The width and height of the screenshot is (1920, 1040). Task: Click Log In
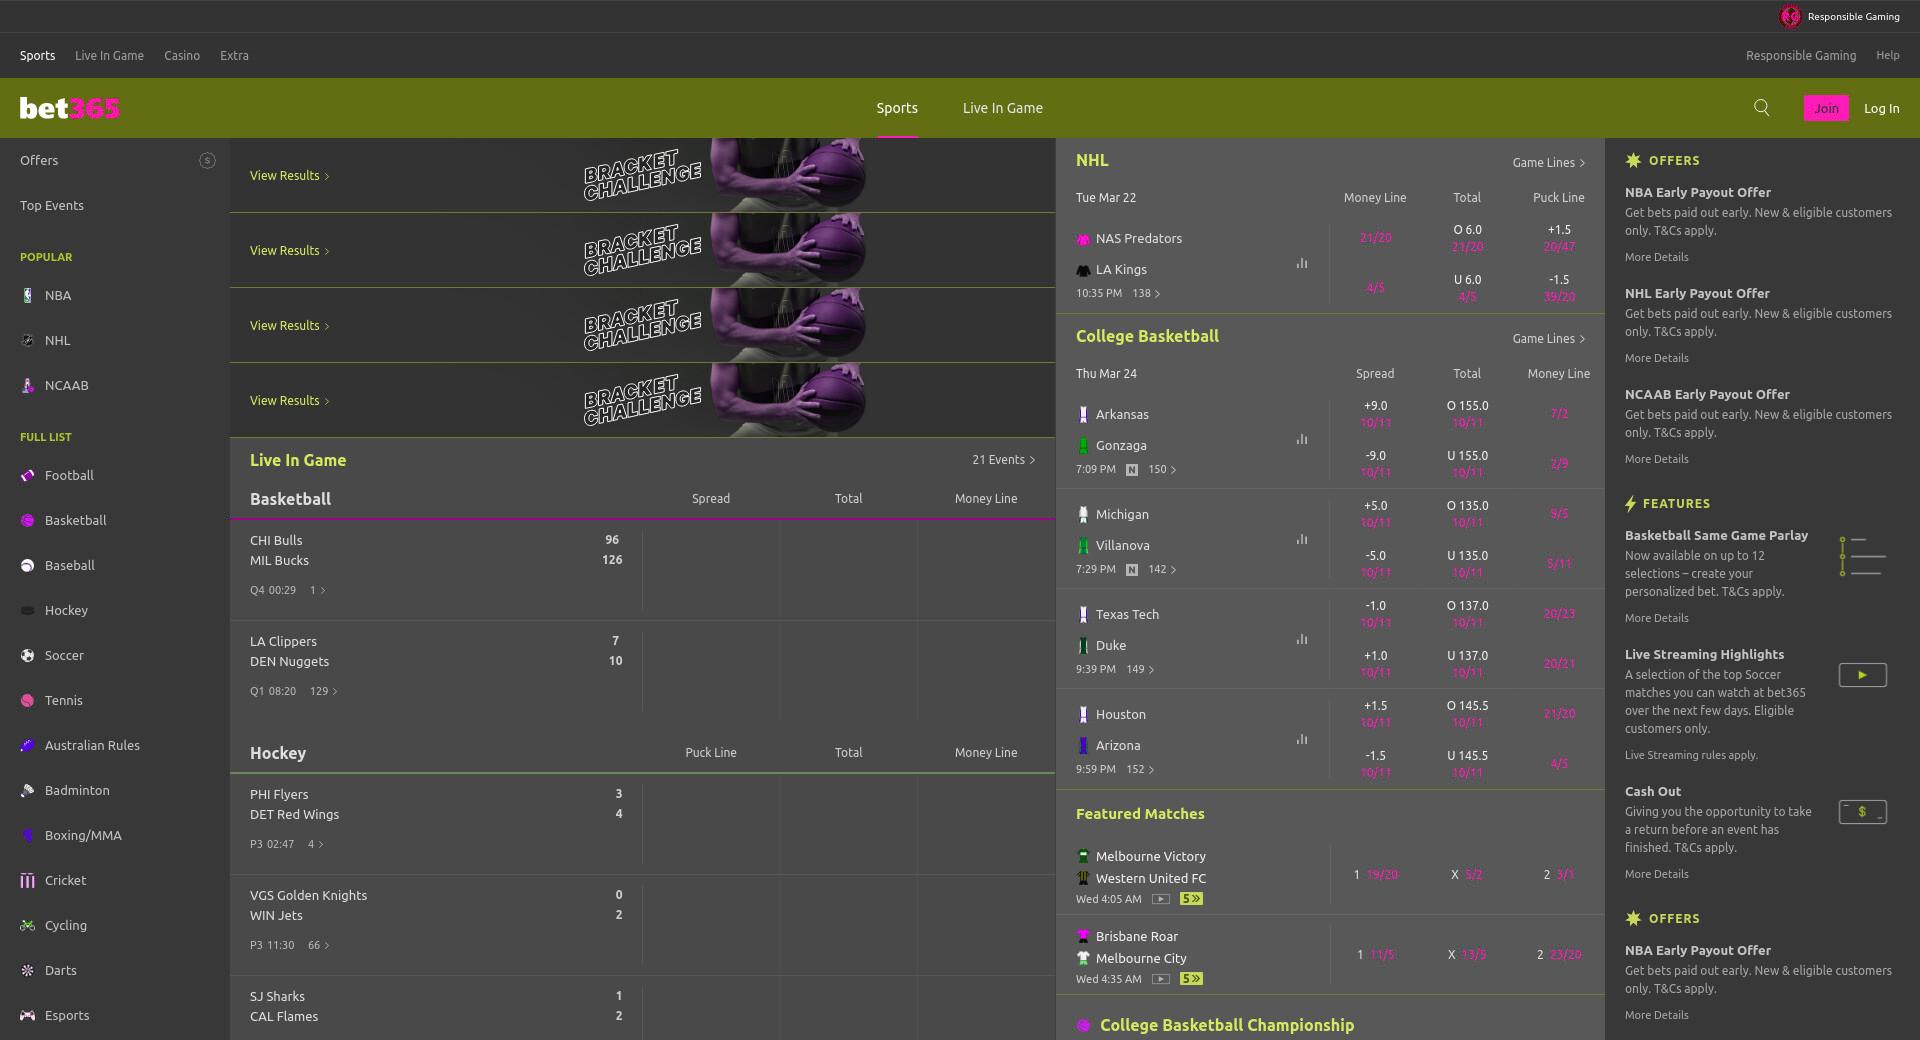click(x=1881, y=108)
